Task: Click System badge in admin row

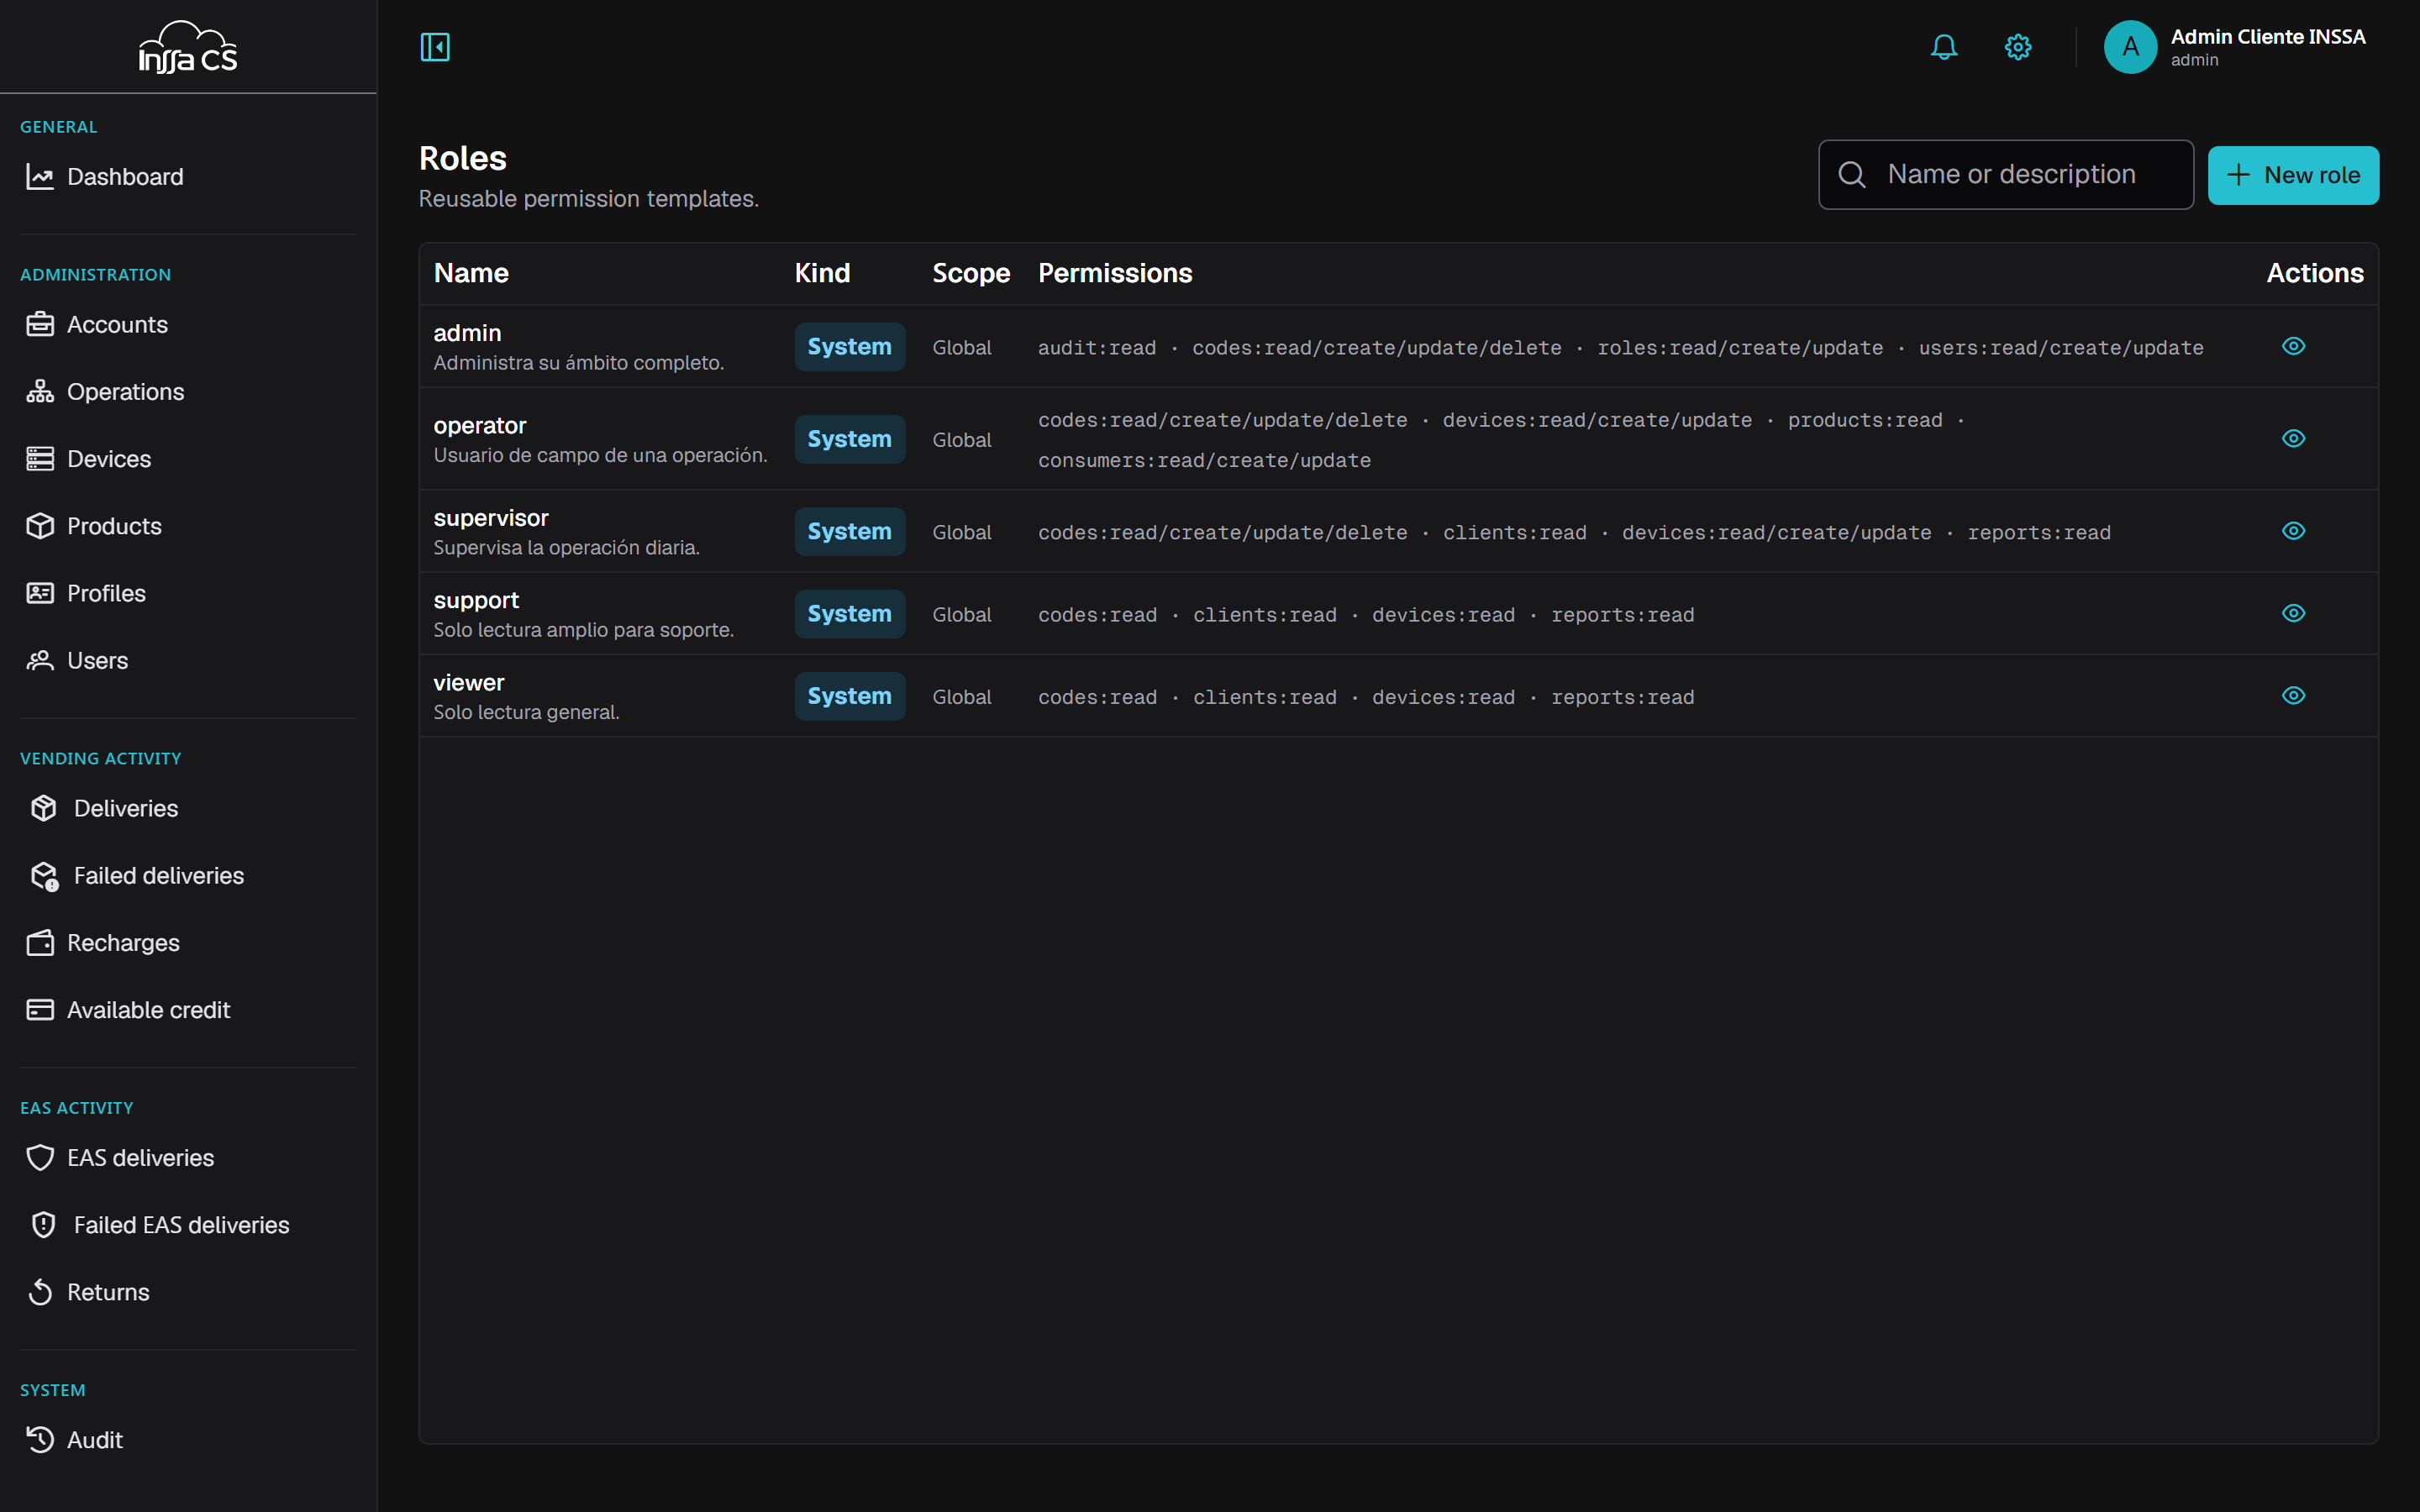Action: pos(849,347)
